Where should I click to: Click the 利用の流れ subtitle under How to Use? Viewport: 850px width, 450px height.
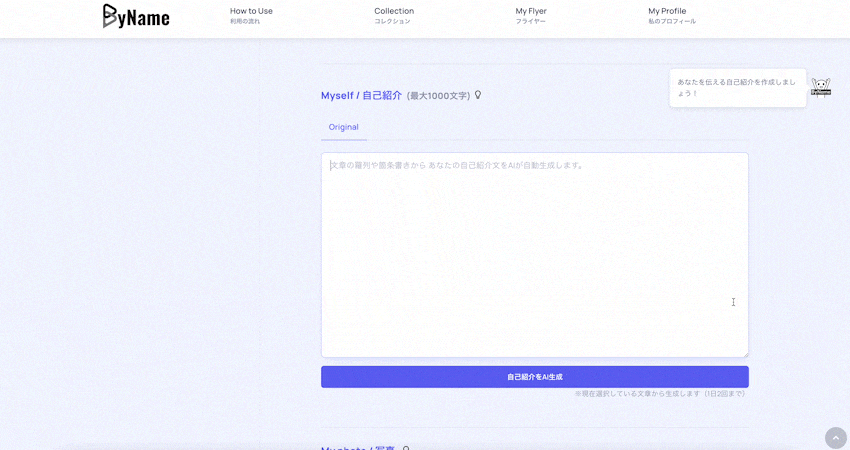[x=245, y=22]
